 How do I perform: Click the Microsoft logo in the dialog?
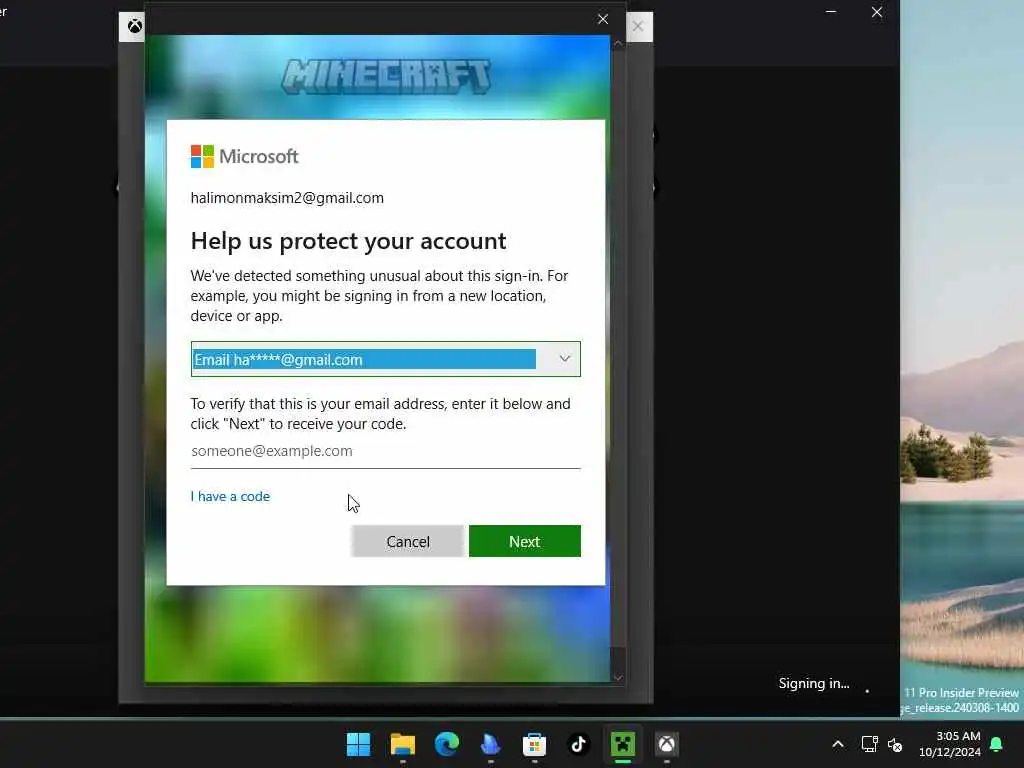tap(244, 157)
